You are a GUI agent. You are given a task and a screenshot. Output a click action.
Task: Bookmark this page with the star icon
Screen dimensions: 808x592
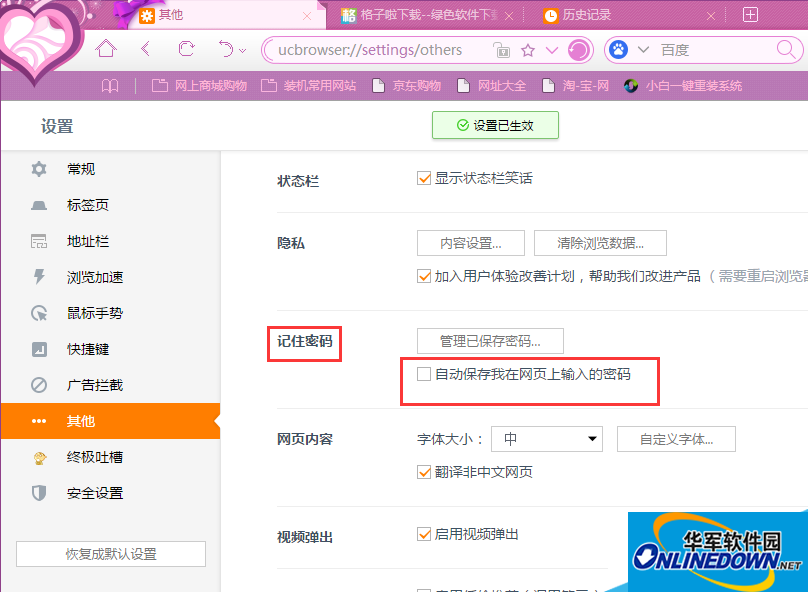pos(528,50)
